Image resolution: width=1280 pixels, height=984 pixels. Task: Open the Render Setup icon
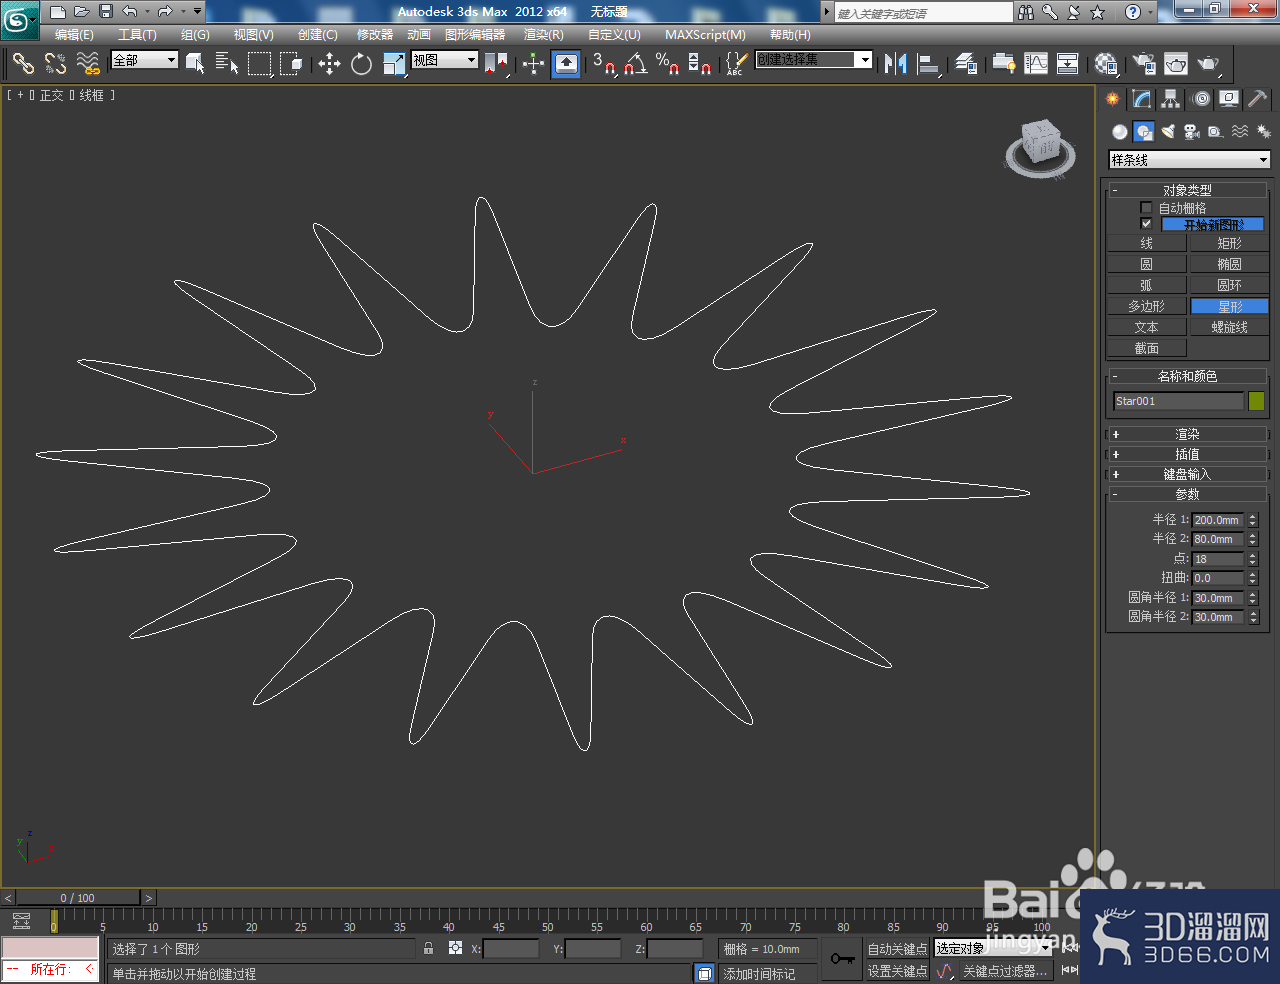point(1144,64)
